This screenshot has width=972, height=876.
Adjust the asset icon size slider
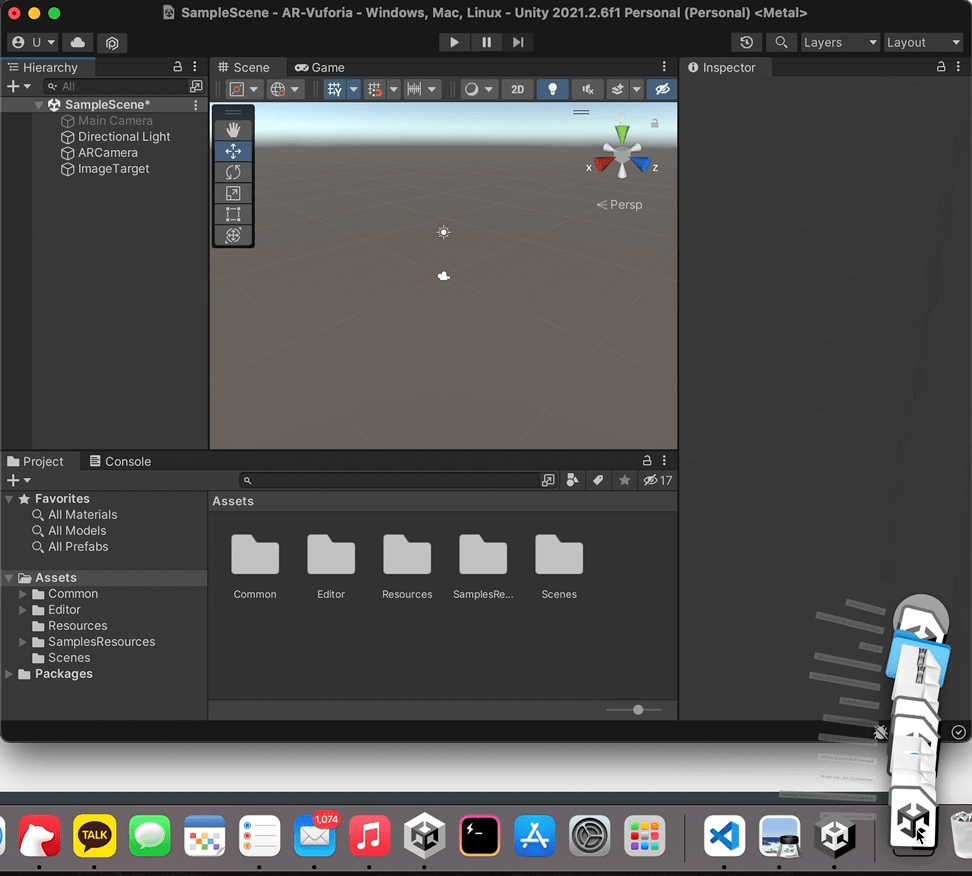(x=638, y=710)
